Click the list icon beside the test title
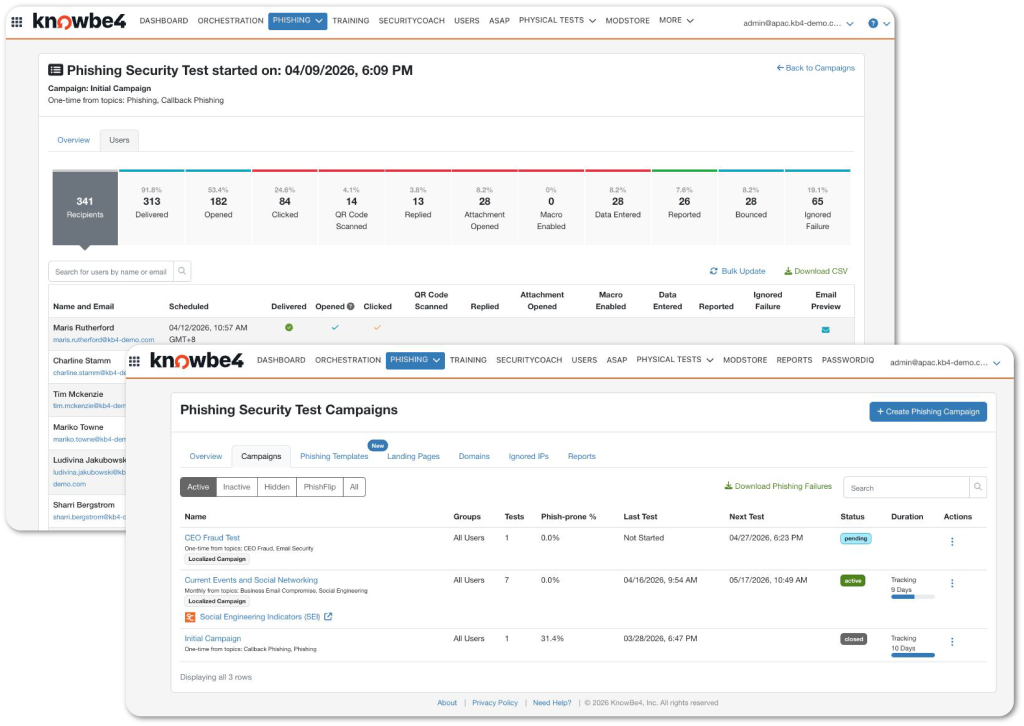Viewport: 1024px width, 726px height. click(x=56, y=70)
